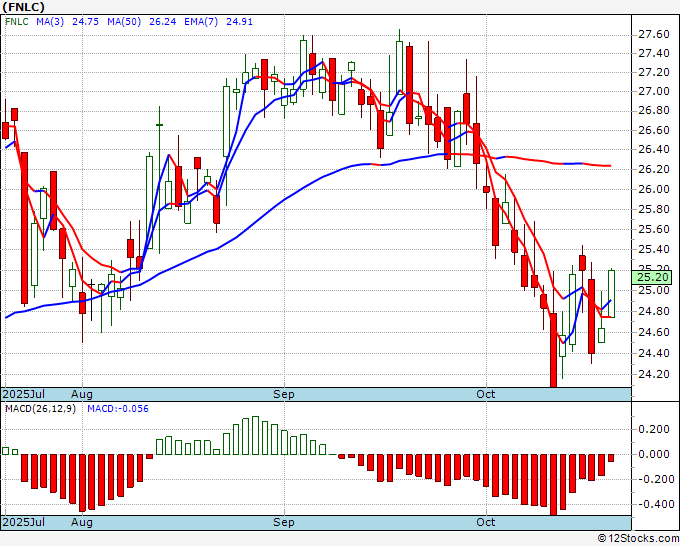Click the Sep label on price chart axis
The height and width of the screenshot is (546, 680).
(284, 394)
